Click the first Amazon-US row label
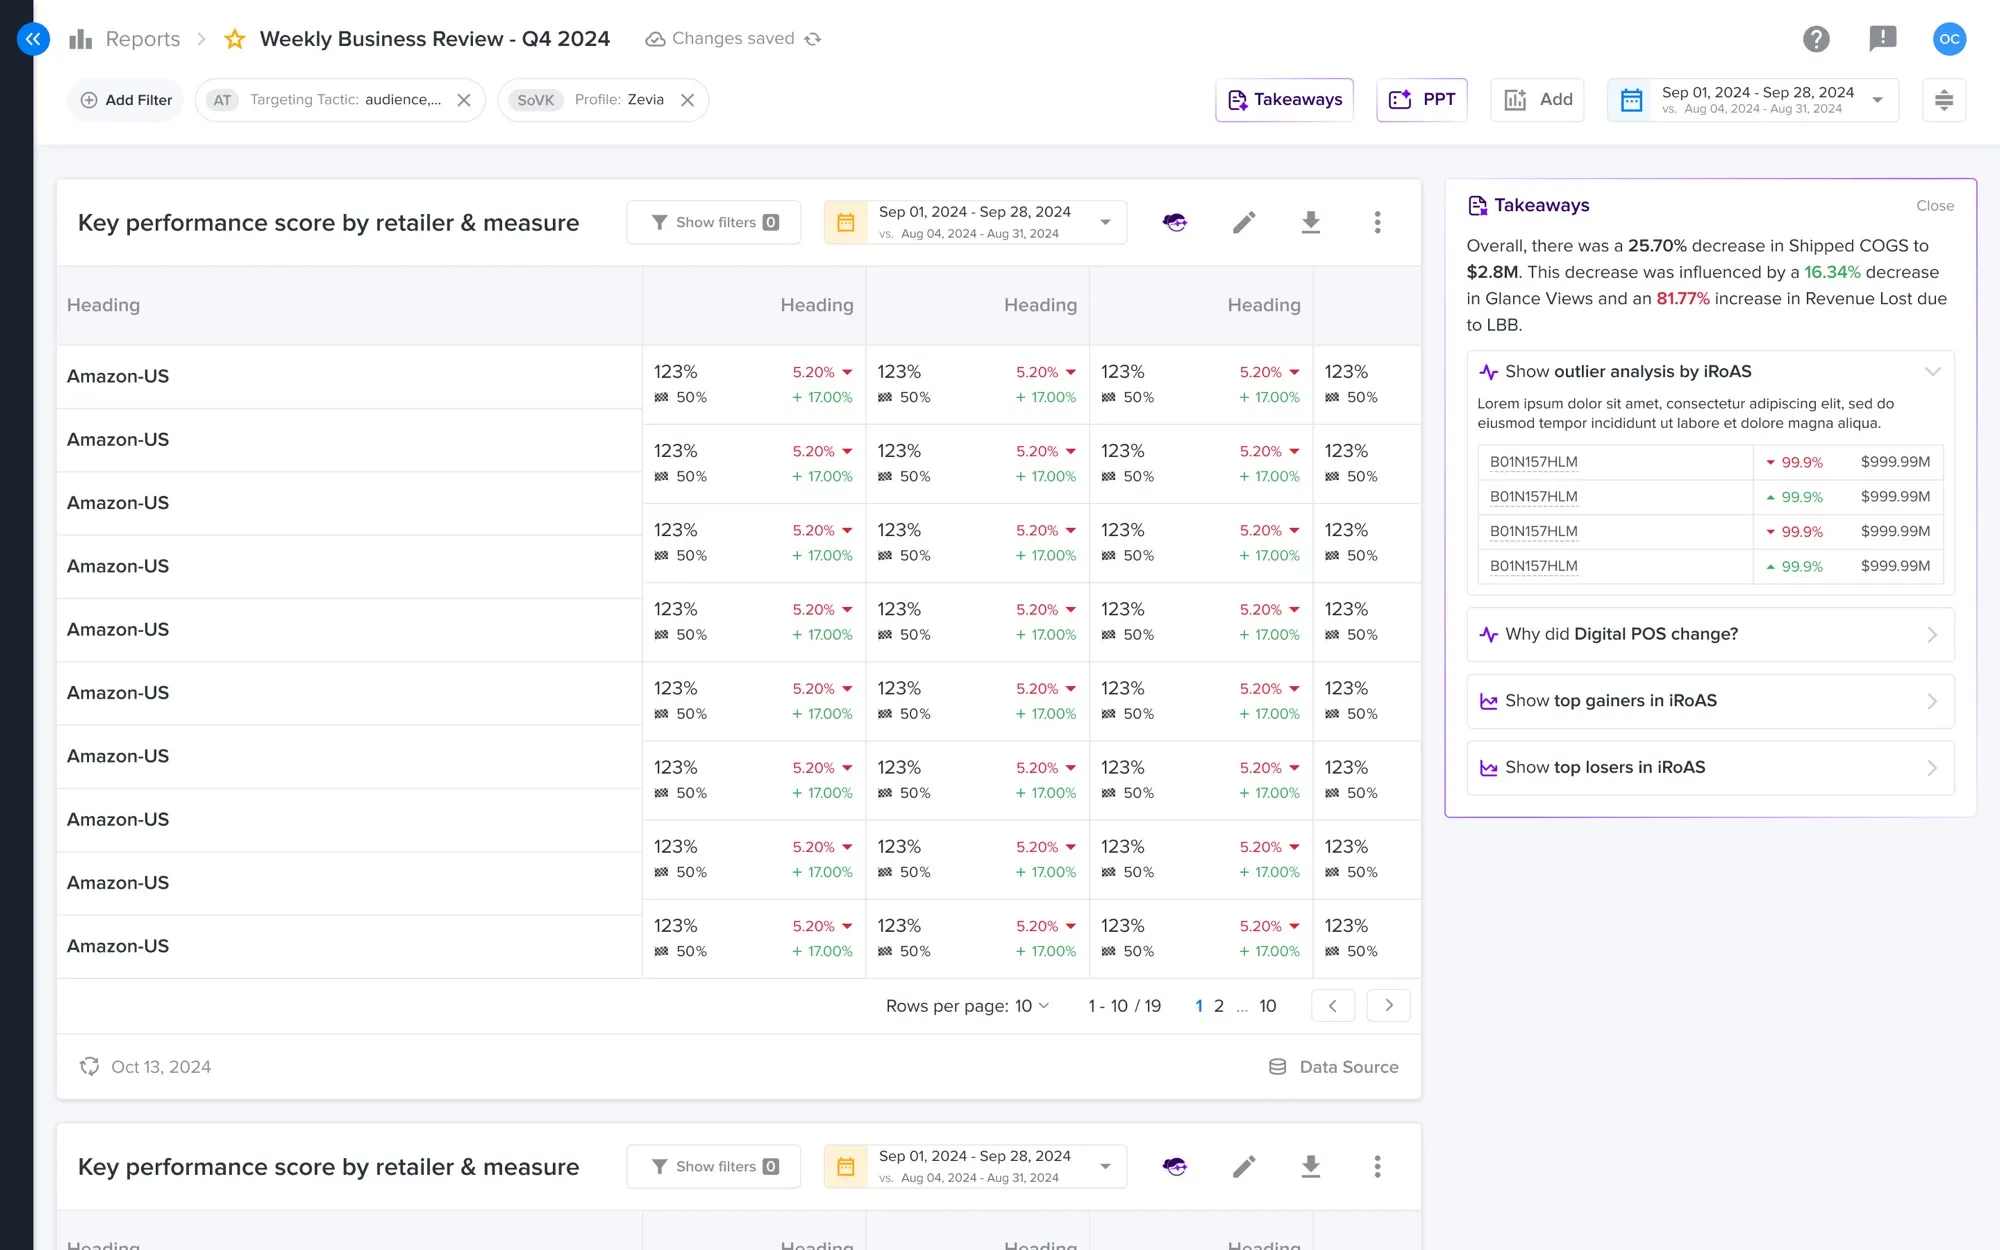Viewport: 2000px width, 1250px height. click(x=118, y=377)
